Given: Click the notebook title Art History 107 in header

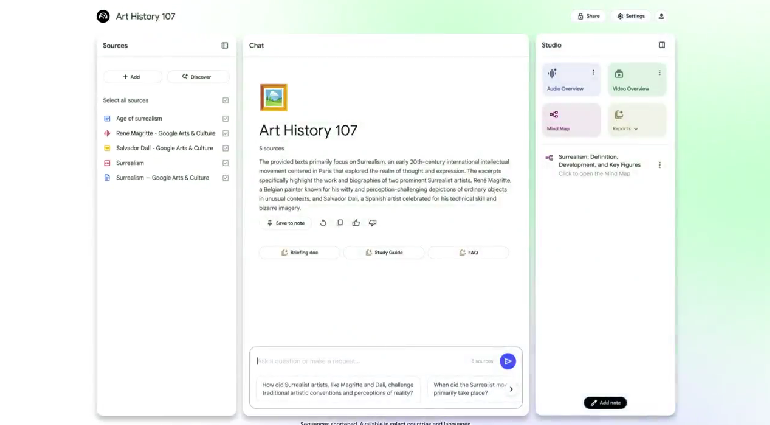Looking at the screenshot, I should pyautogui.click(x=145, y=16).
